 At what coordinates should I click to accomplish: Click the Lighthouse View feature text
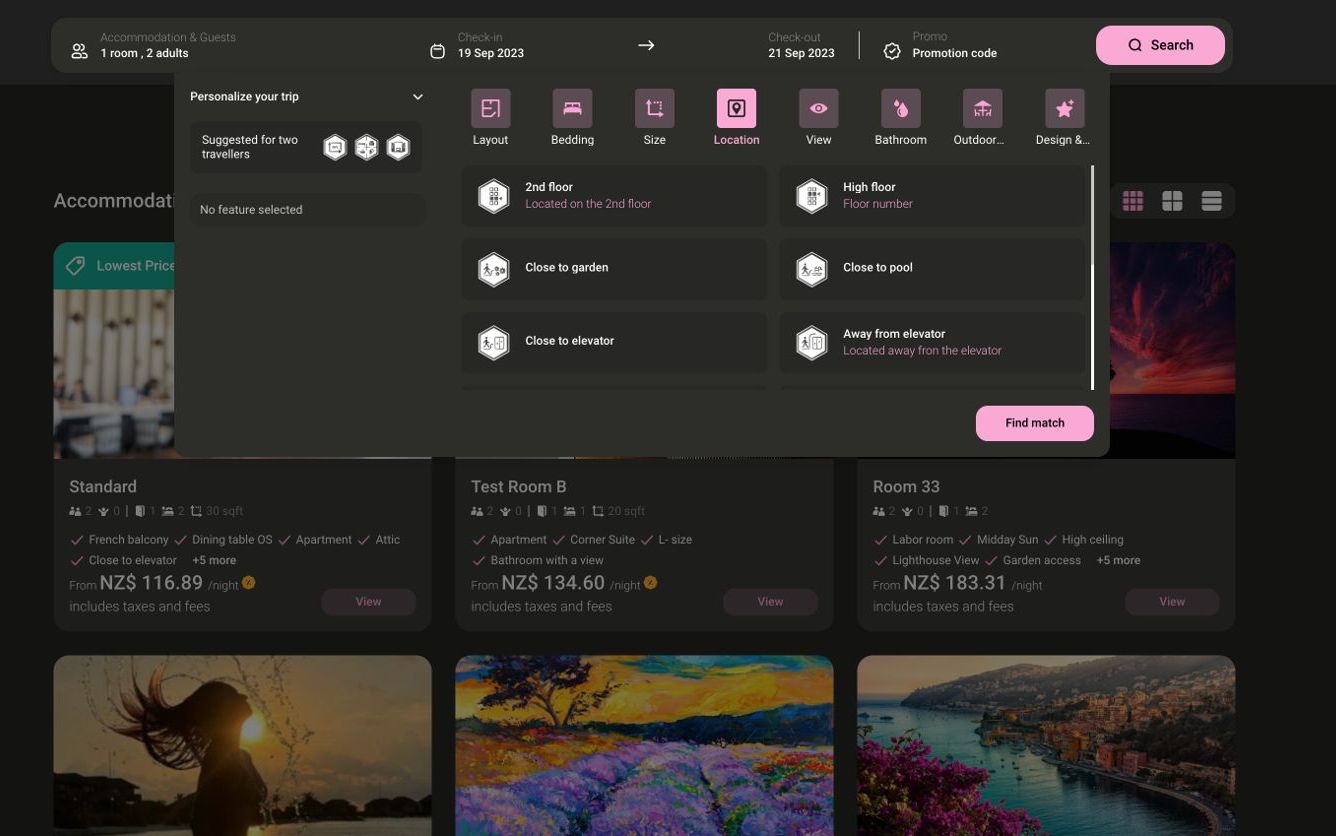click(935, 561)
